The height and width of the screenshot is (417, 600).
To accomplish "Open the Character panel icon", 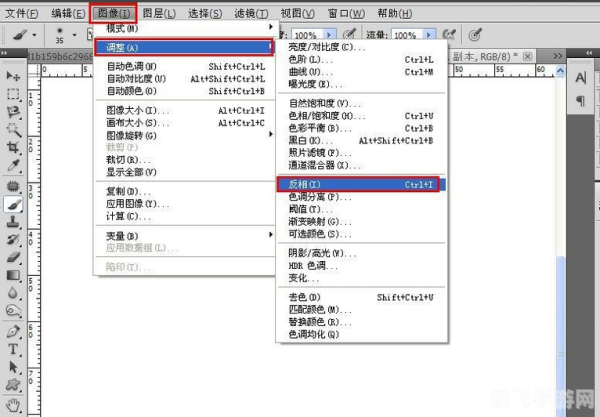I will pyautogui.click(x=580, y=78).
